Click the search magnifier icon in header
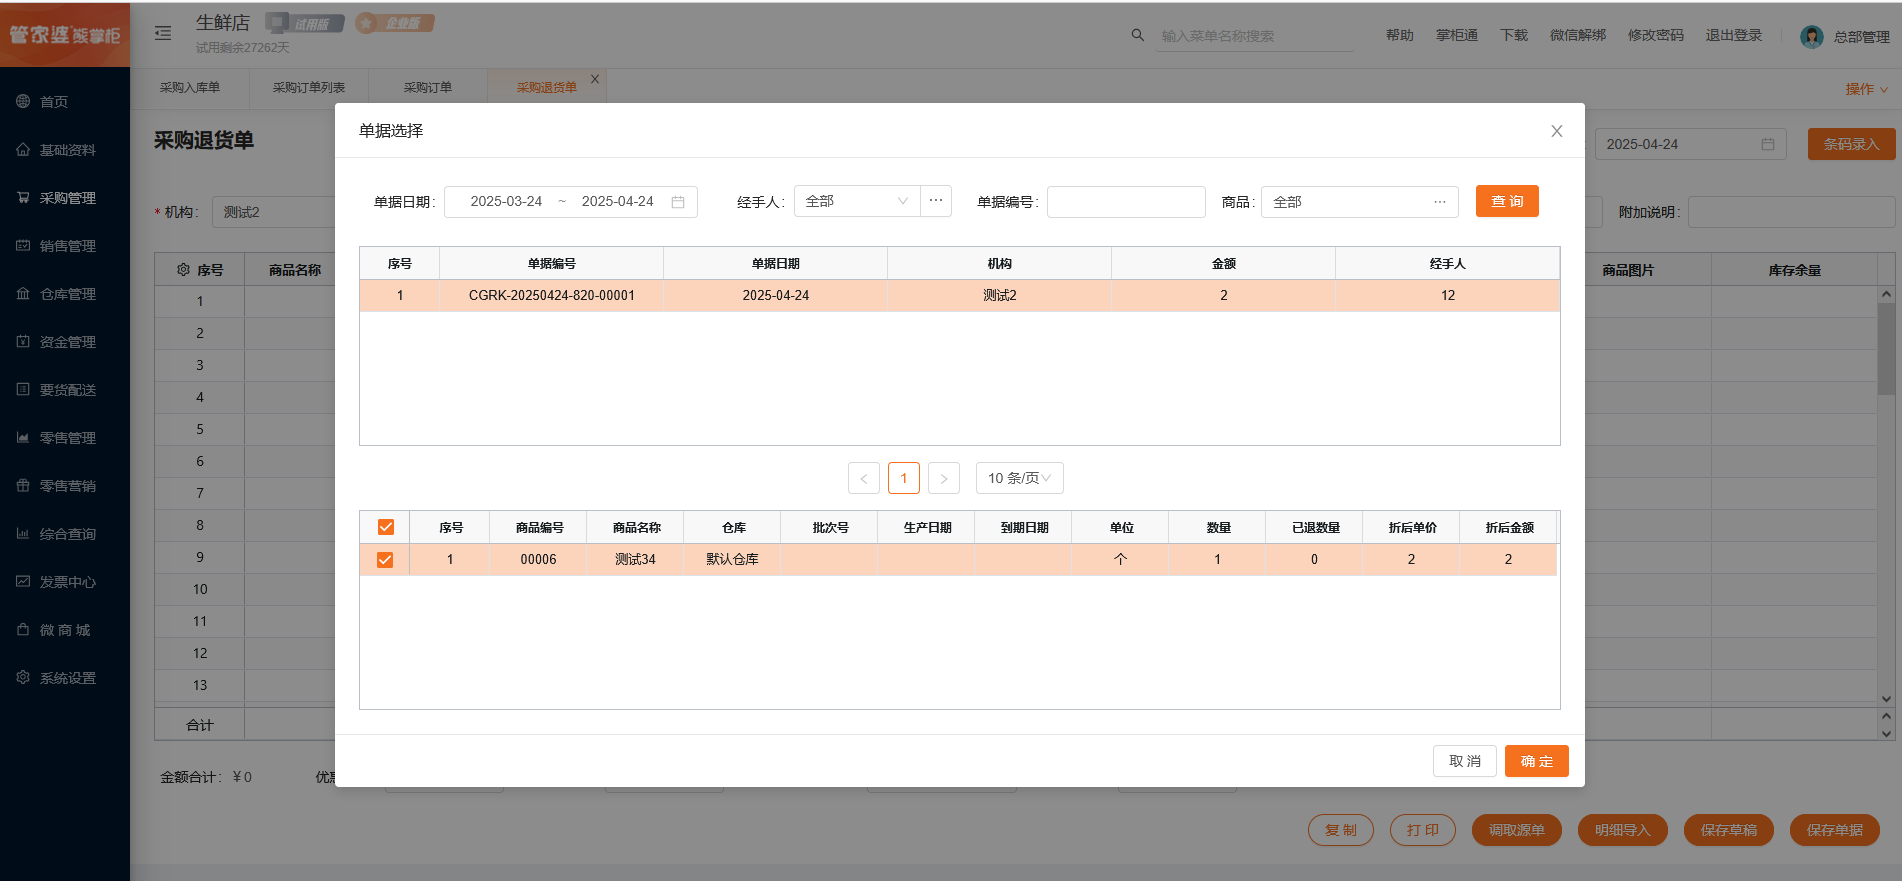1902x881 pixels. tap(1137, 35)
